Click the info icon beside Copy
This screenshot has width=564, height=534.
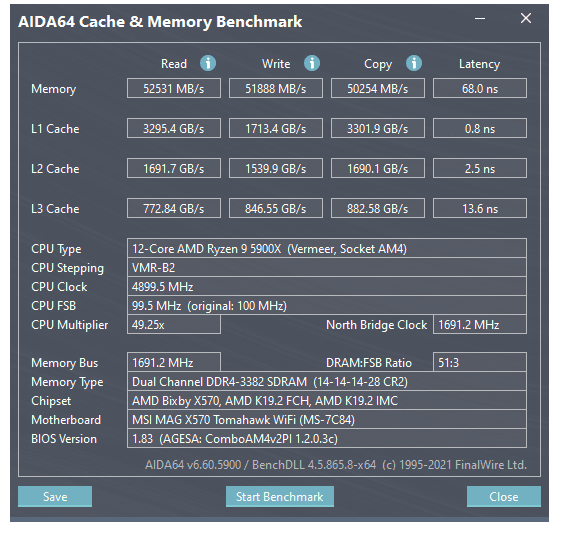pos(414,63)
